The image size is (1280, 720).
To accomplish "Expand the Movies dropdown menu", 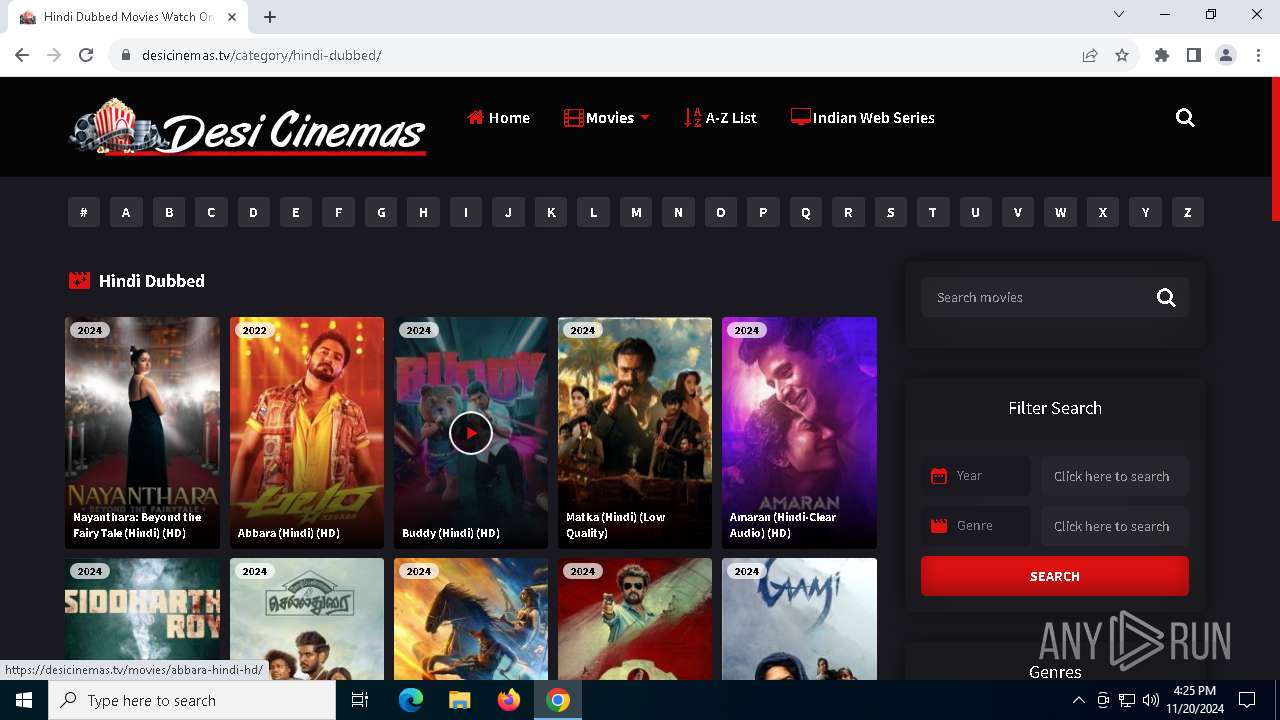I will tap(606, 118).
